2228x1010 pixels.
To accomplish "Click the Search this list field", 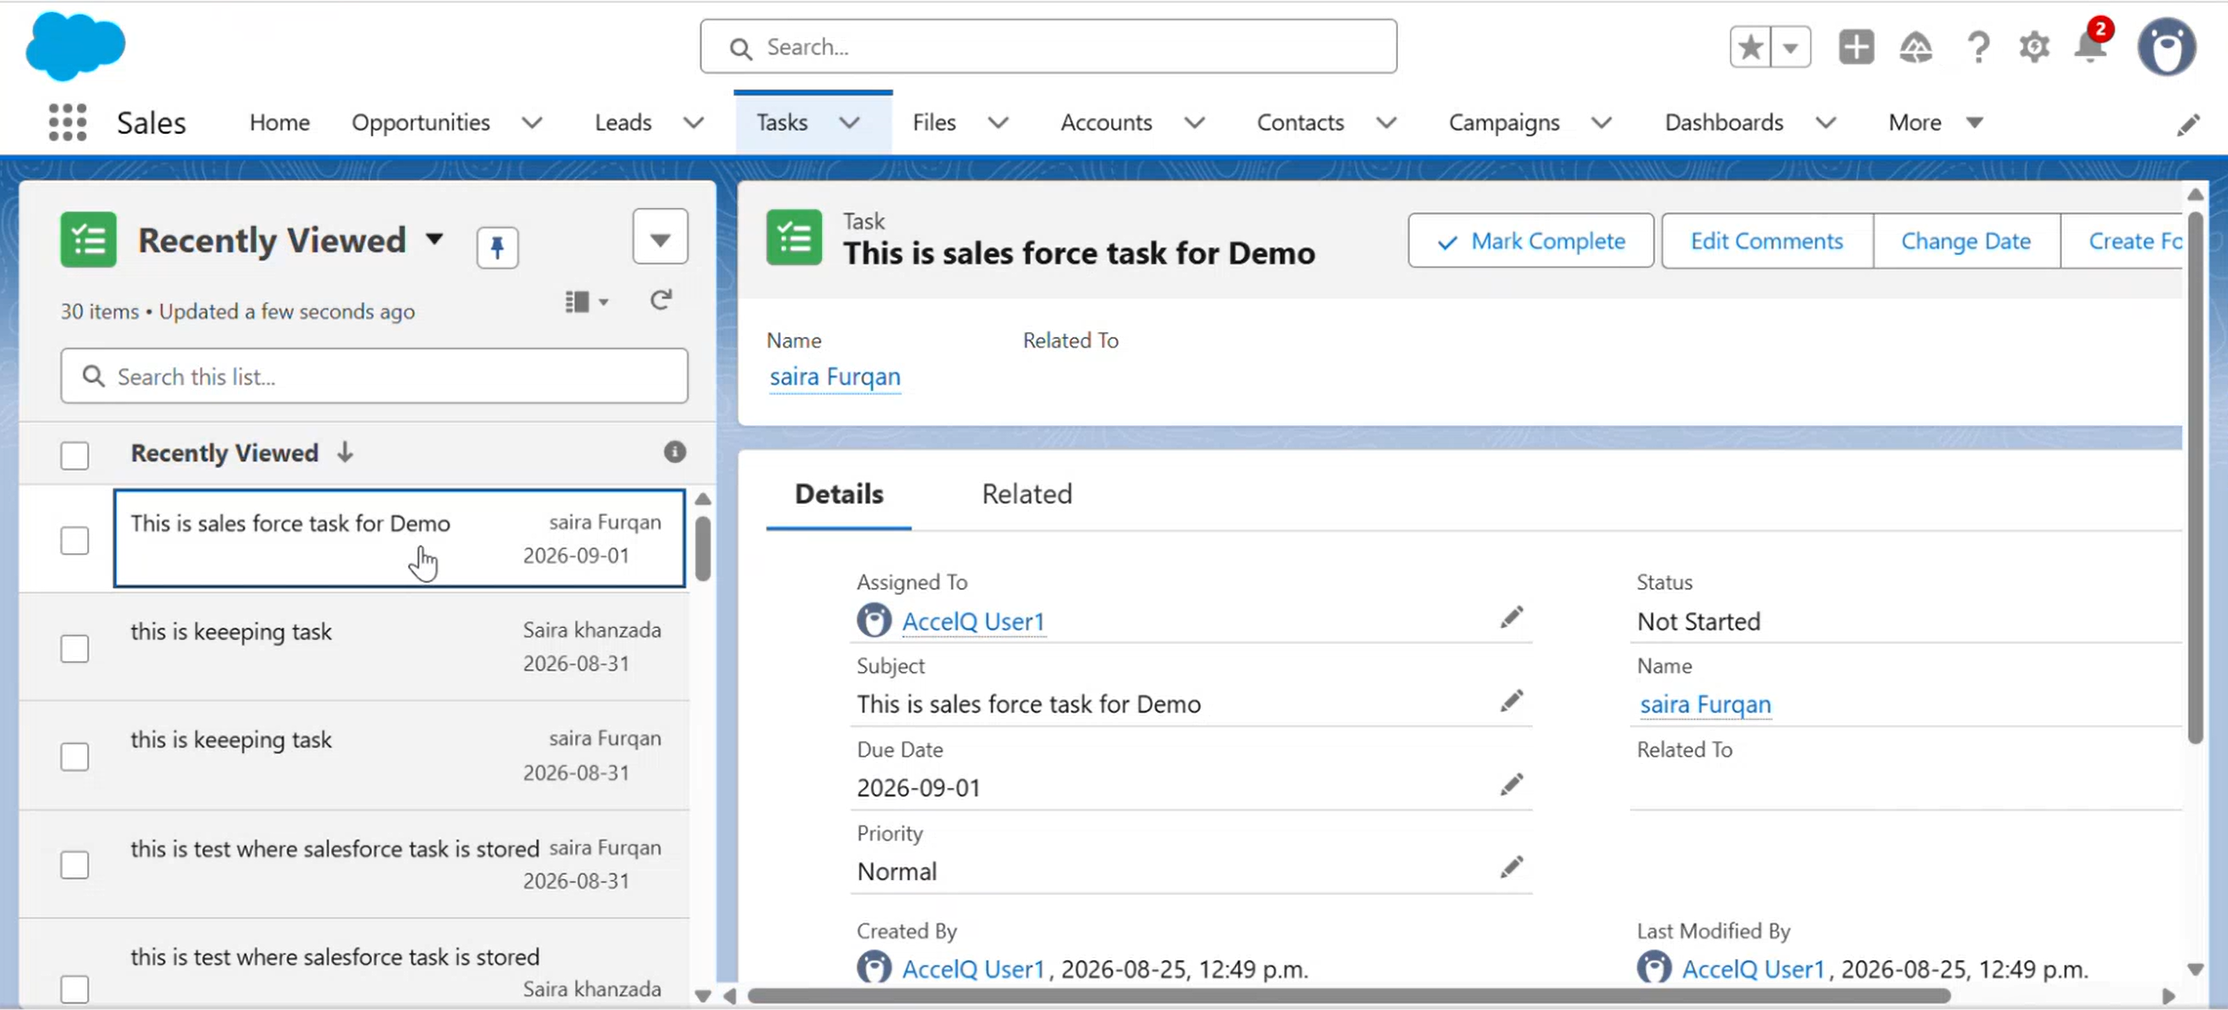I will 374,376.
